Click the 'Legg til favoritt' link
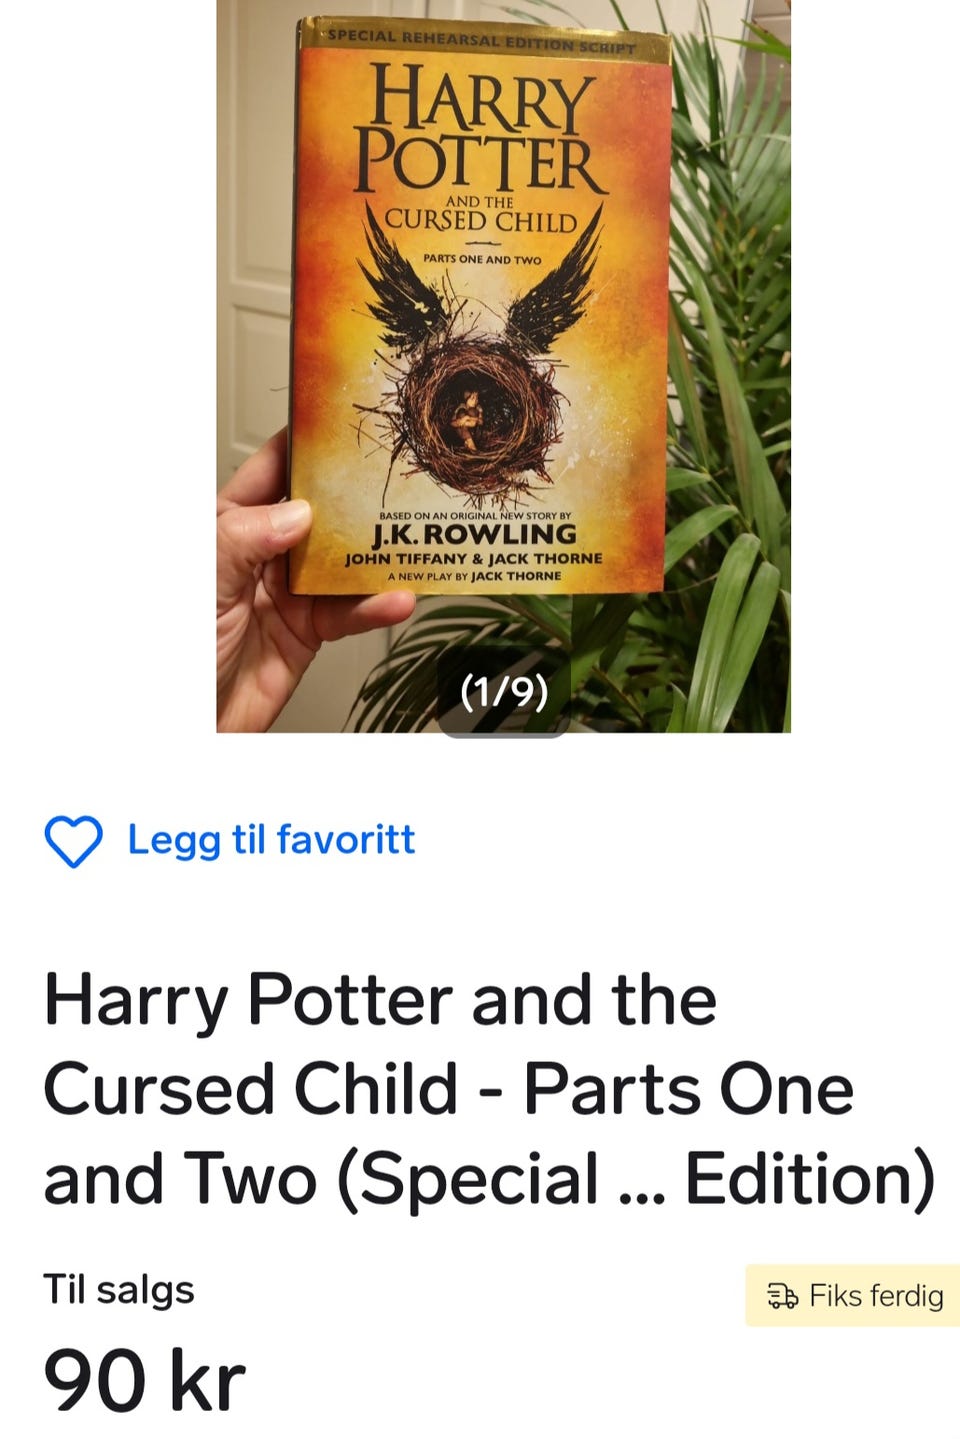This screenshot has width=960, height=1439. [271, 840]
